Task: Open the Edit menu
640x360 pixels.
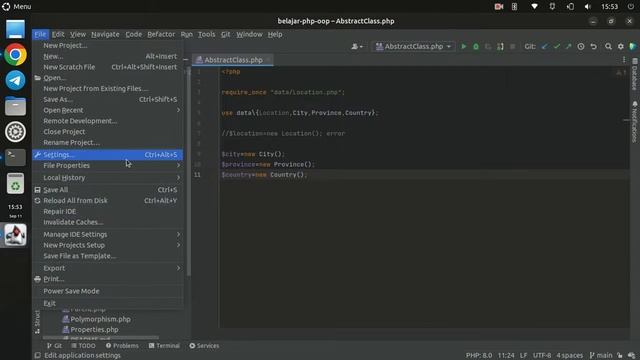Action: tap(58, 34)
